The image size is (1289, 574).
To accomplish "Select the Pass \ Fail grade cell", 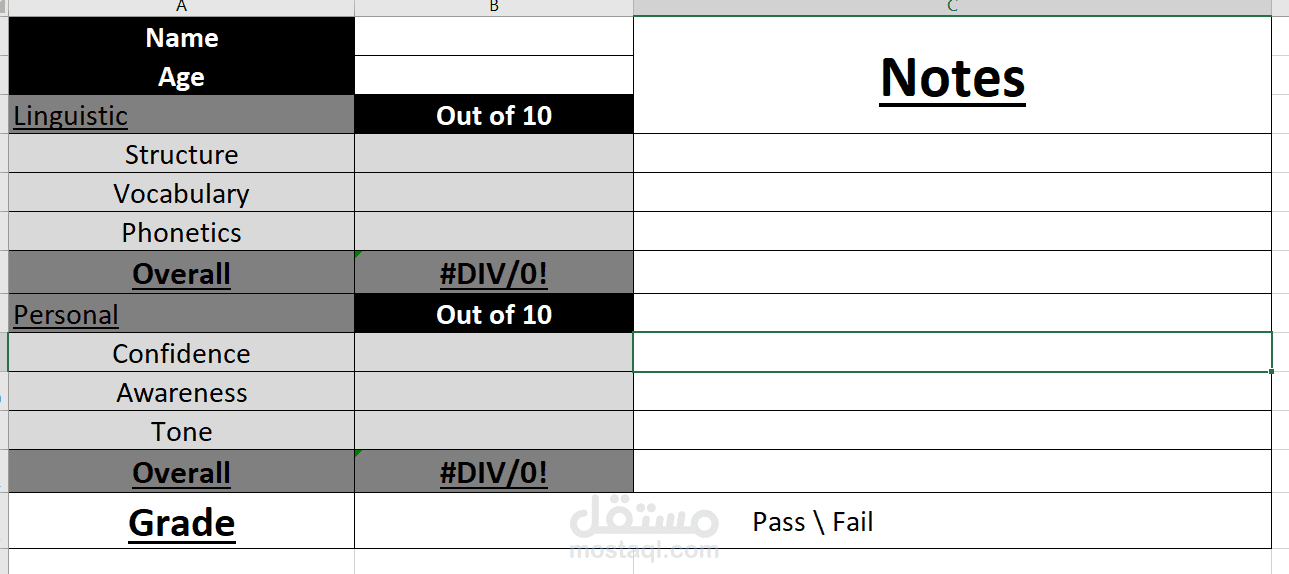I will (x=812, y=521).
